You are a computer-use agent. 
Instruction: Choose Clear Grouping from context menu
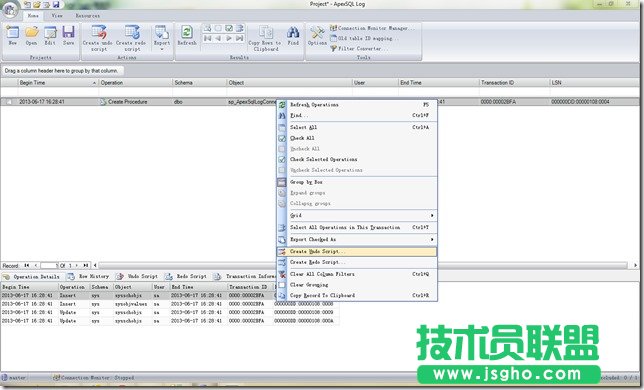tap(357, 284)
